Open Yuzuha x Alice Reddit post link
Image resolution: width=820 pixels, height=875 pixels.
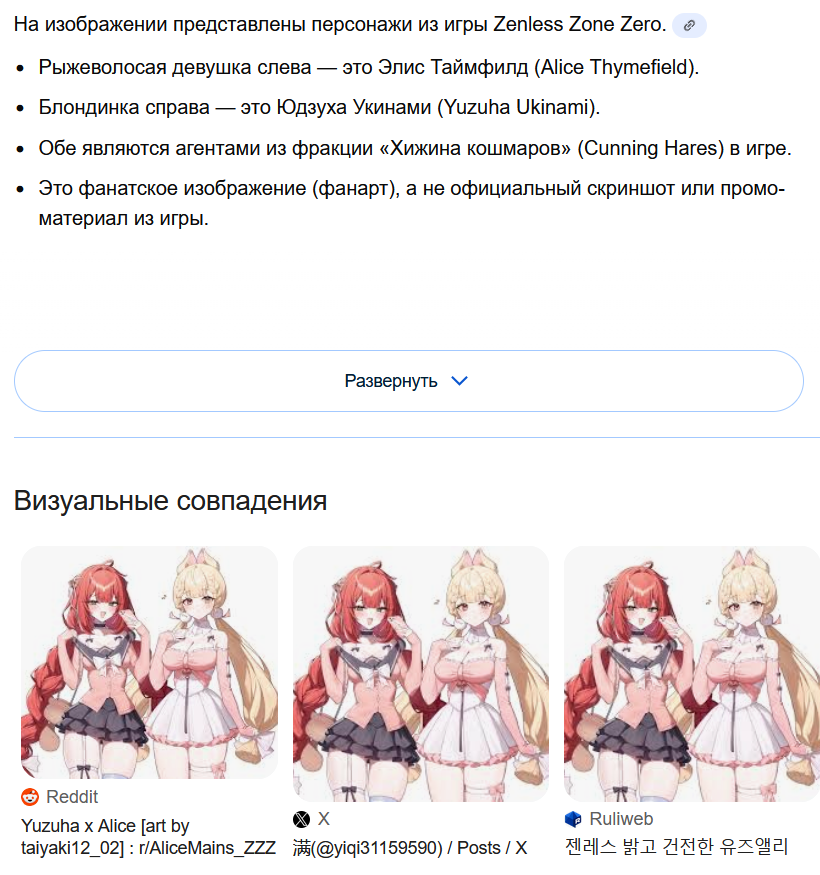coord(148,836)
